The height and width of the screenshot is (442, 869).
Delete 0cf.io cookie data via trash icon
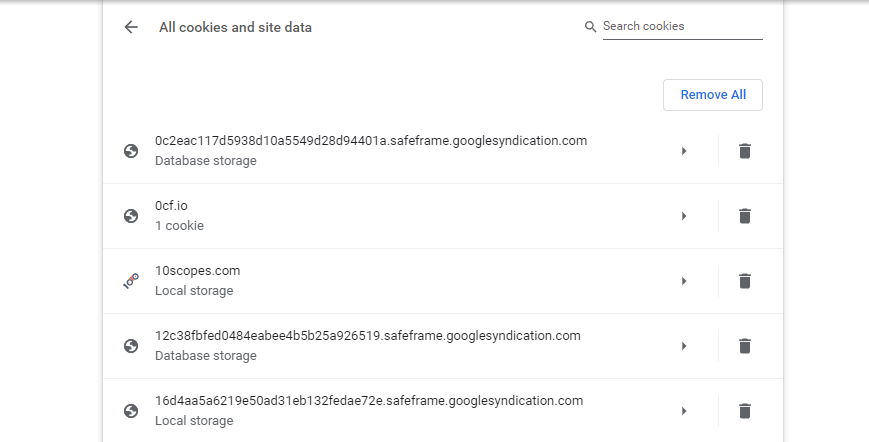744,216
